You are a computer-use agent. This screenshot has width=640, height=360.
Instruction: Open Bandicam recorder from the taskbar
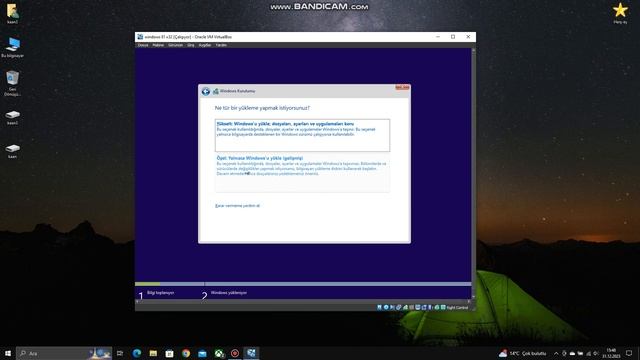pyautogui.click(x=235, y=353)
